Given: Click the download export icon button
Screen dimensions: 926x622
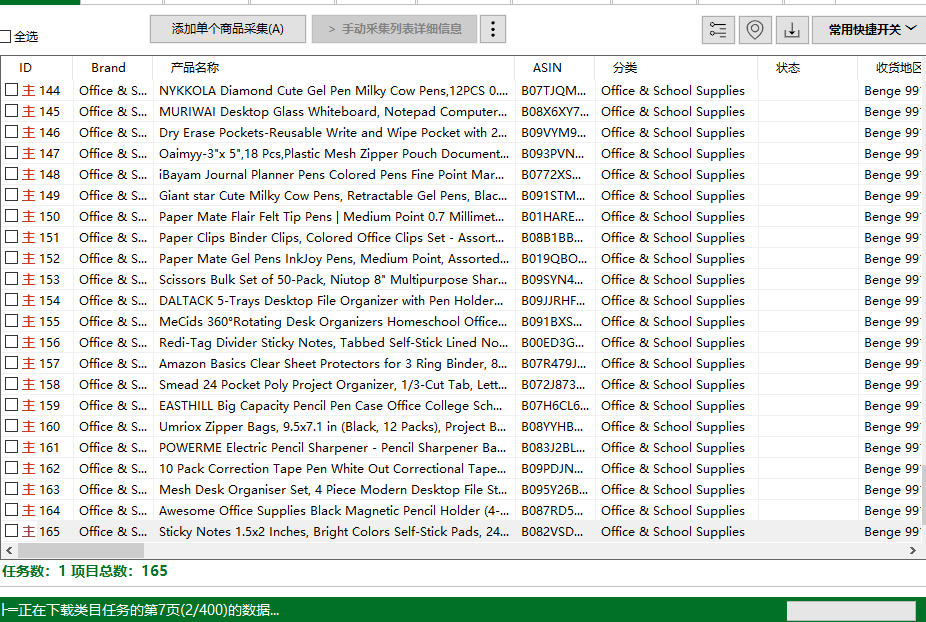Looking at the screenshot, I should (792, 30).
